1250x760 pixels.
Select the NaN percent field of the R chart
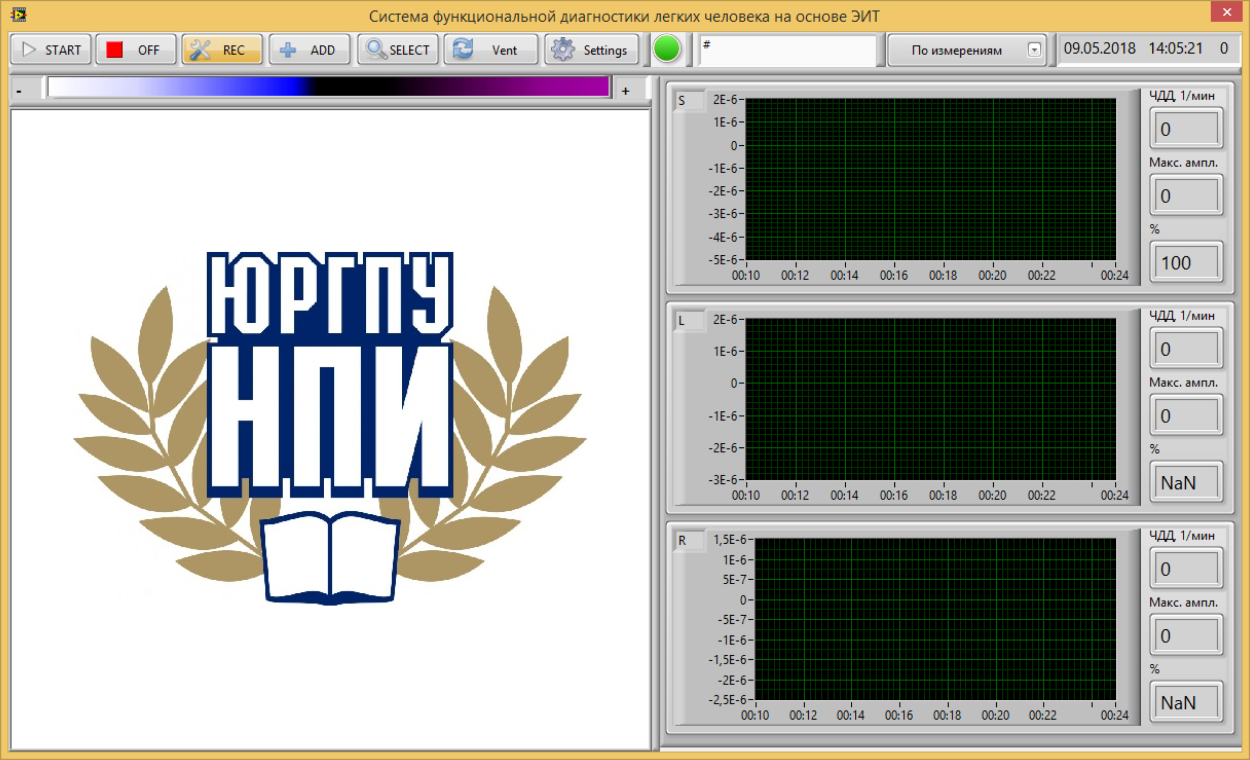click(x=1186, y=702)
